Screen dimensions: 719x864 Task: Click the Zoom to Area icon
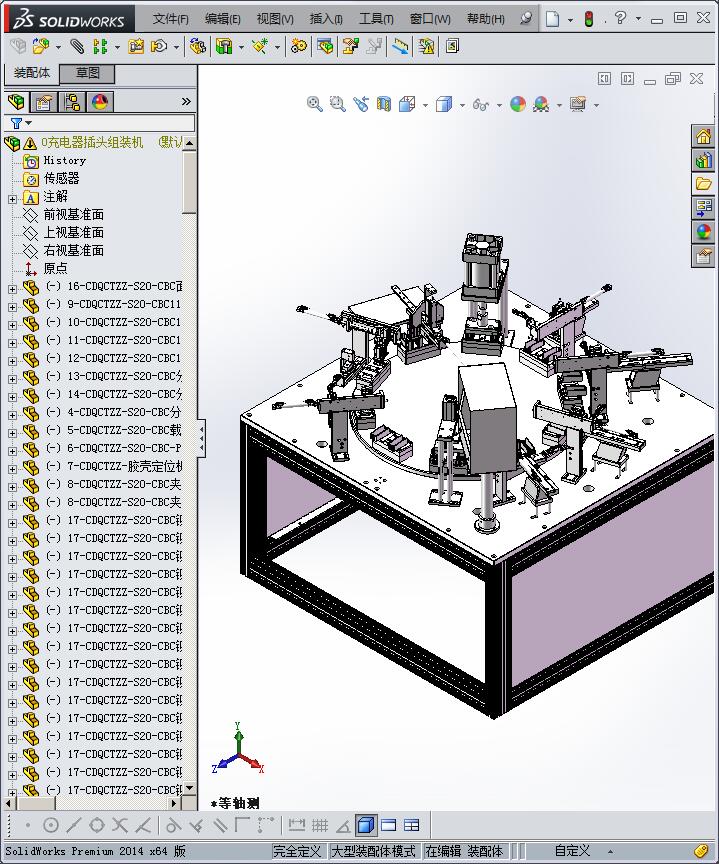tap(337, 104)
